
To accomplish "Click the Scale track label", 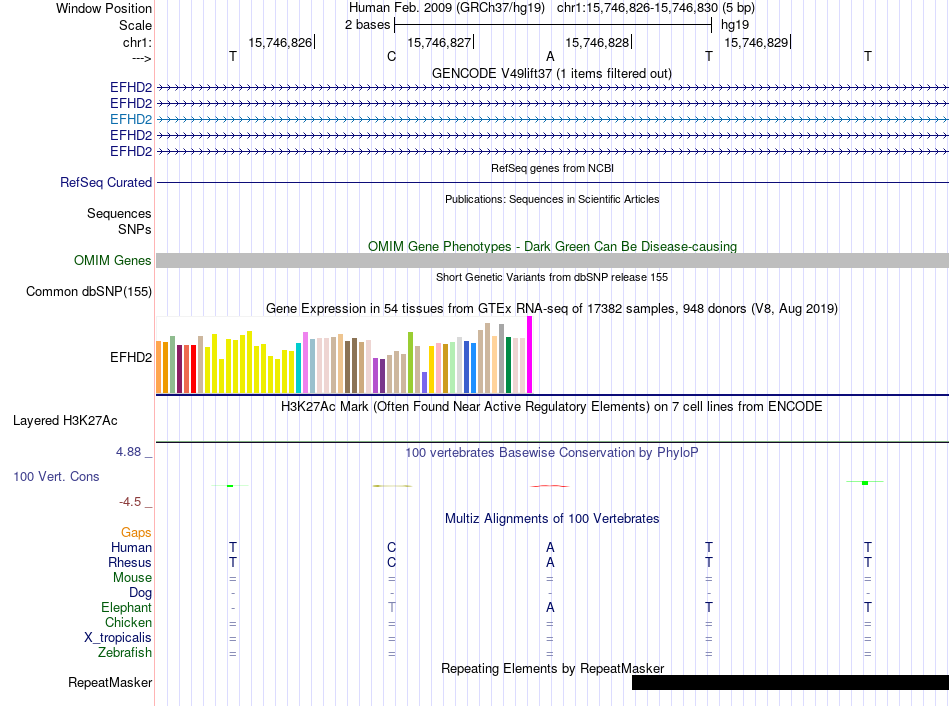I will click(135, 25).
